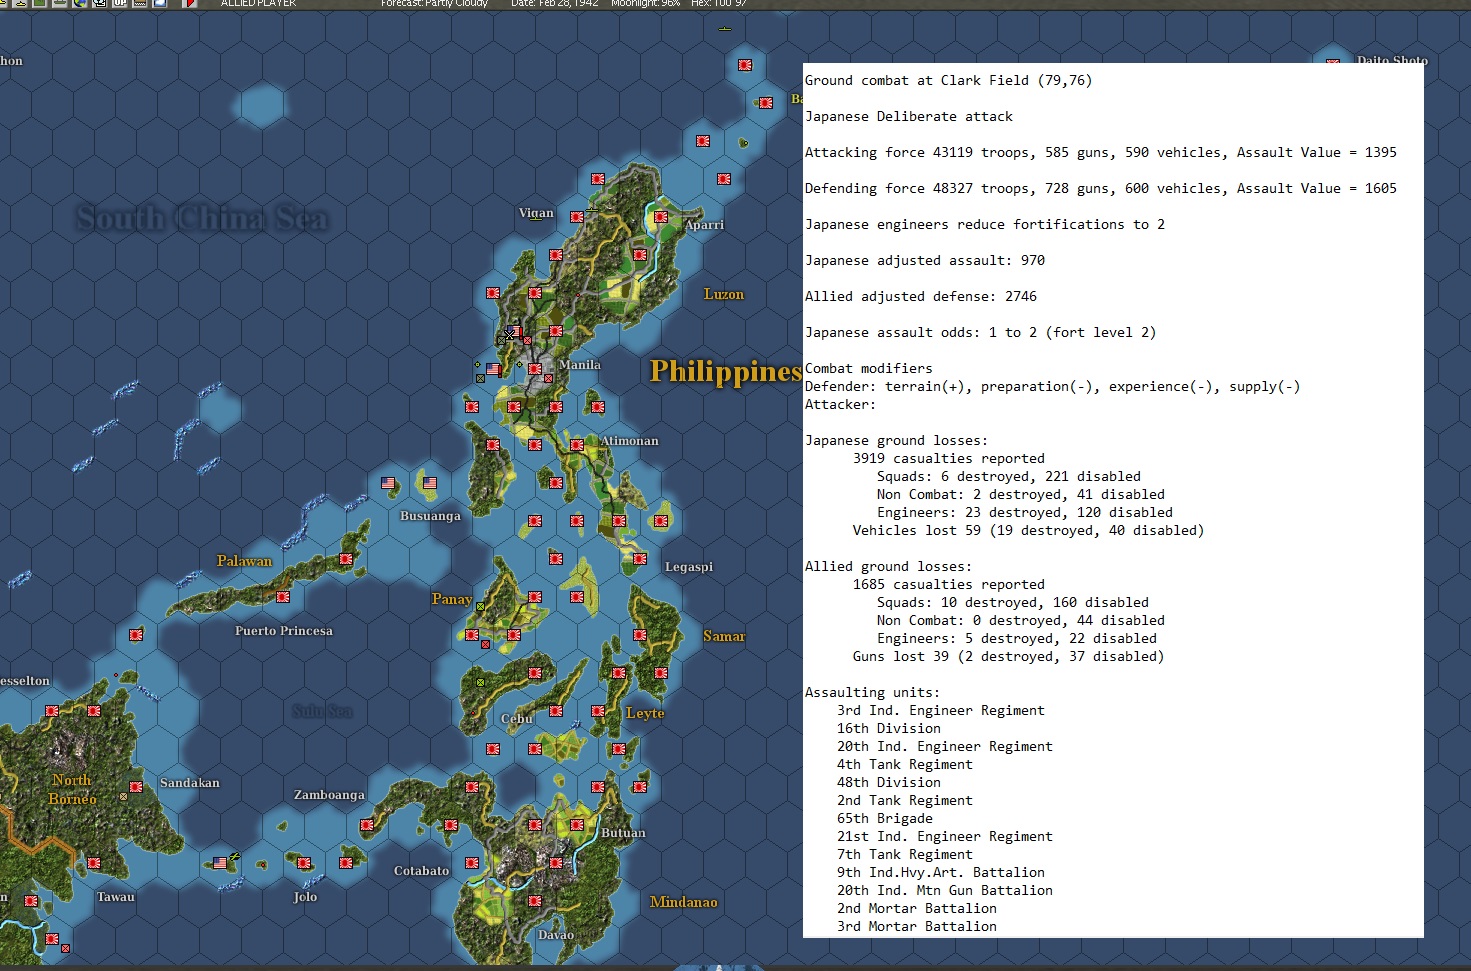Screen dimensions: 1471x971
Task: Click the 'Japanese adjusted assault: 970' line
Action: [925, 261]
